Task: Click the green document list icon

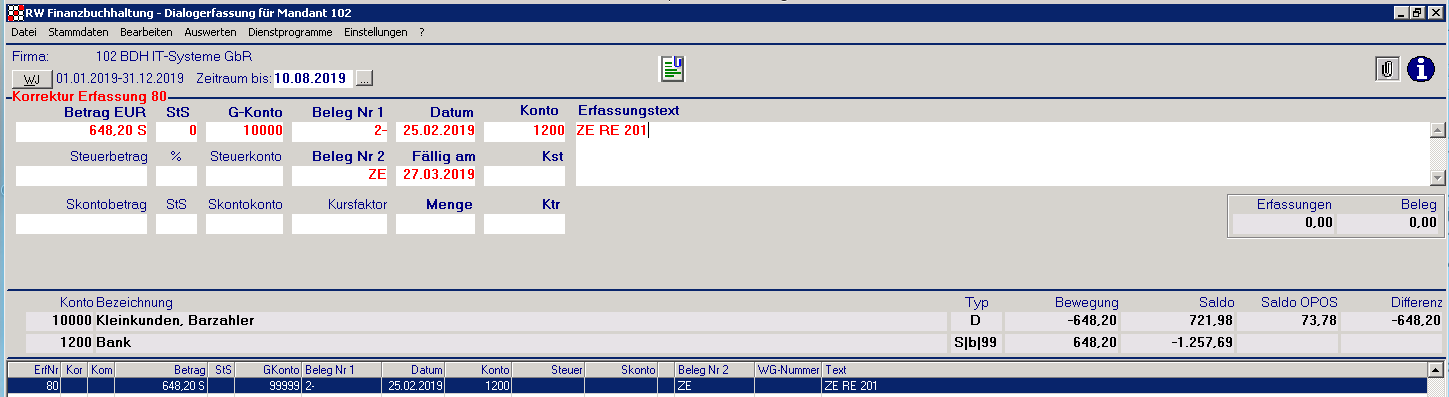Action: (x=672, y=68)
